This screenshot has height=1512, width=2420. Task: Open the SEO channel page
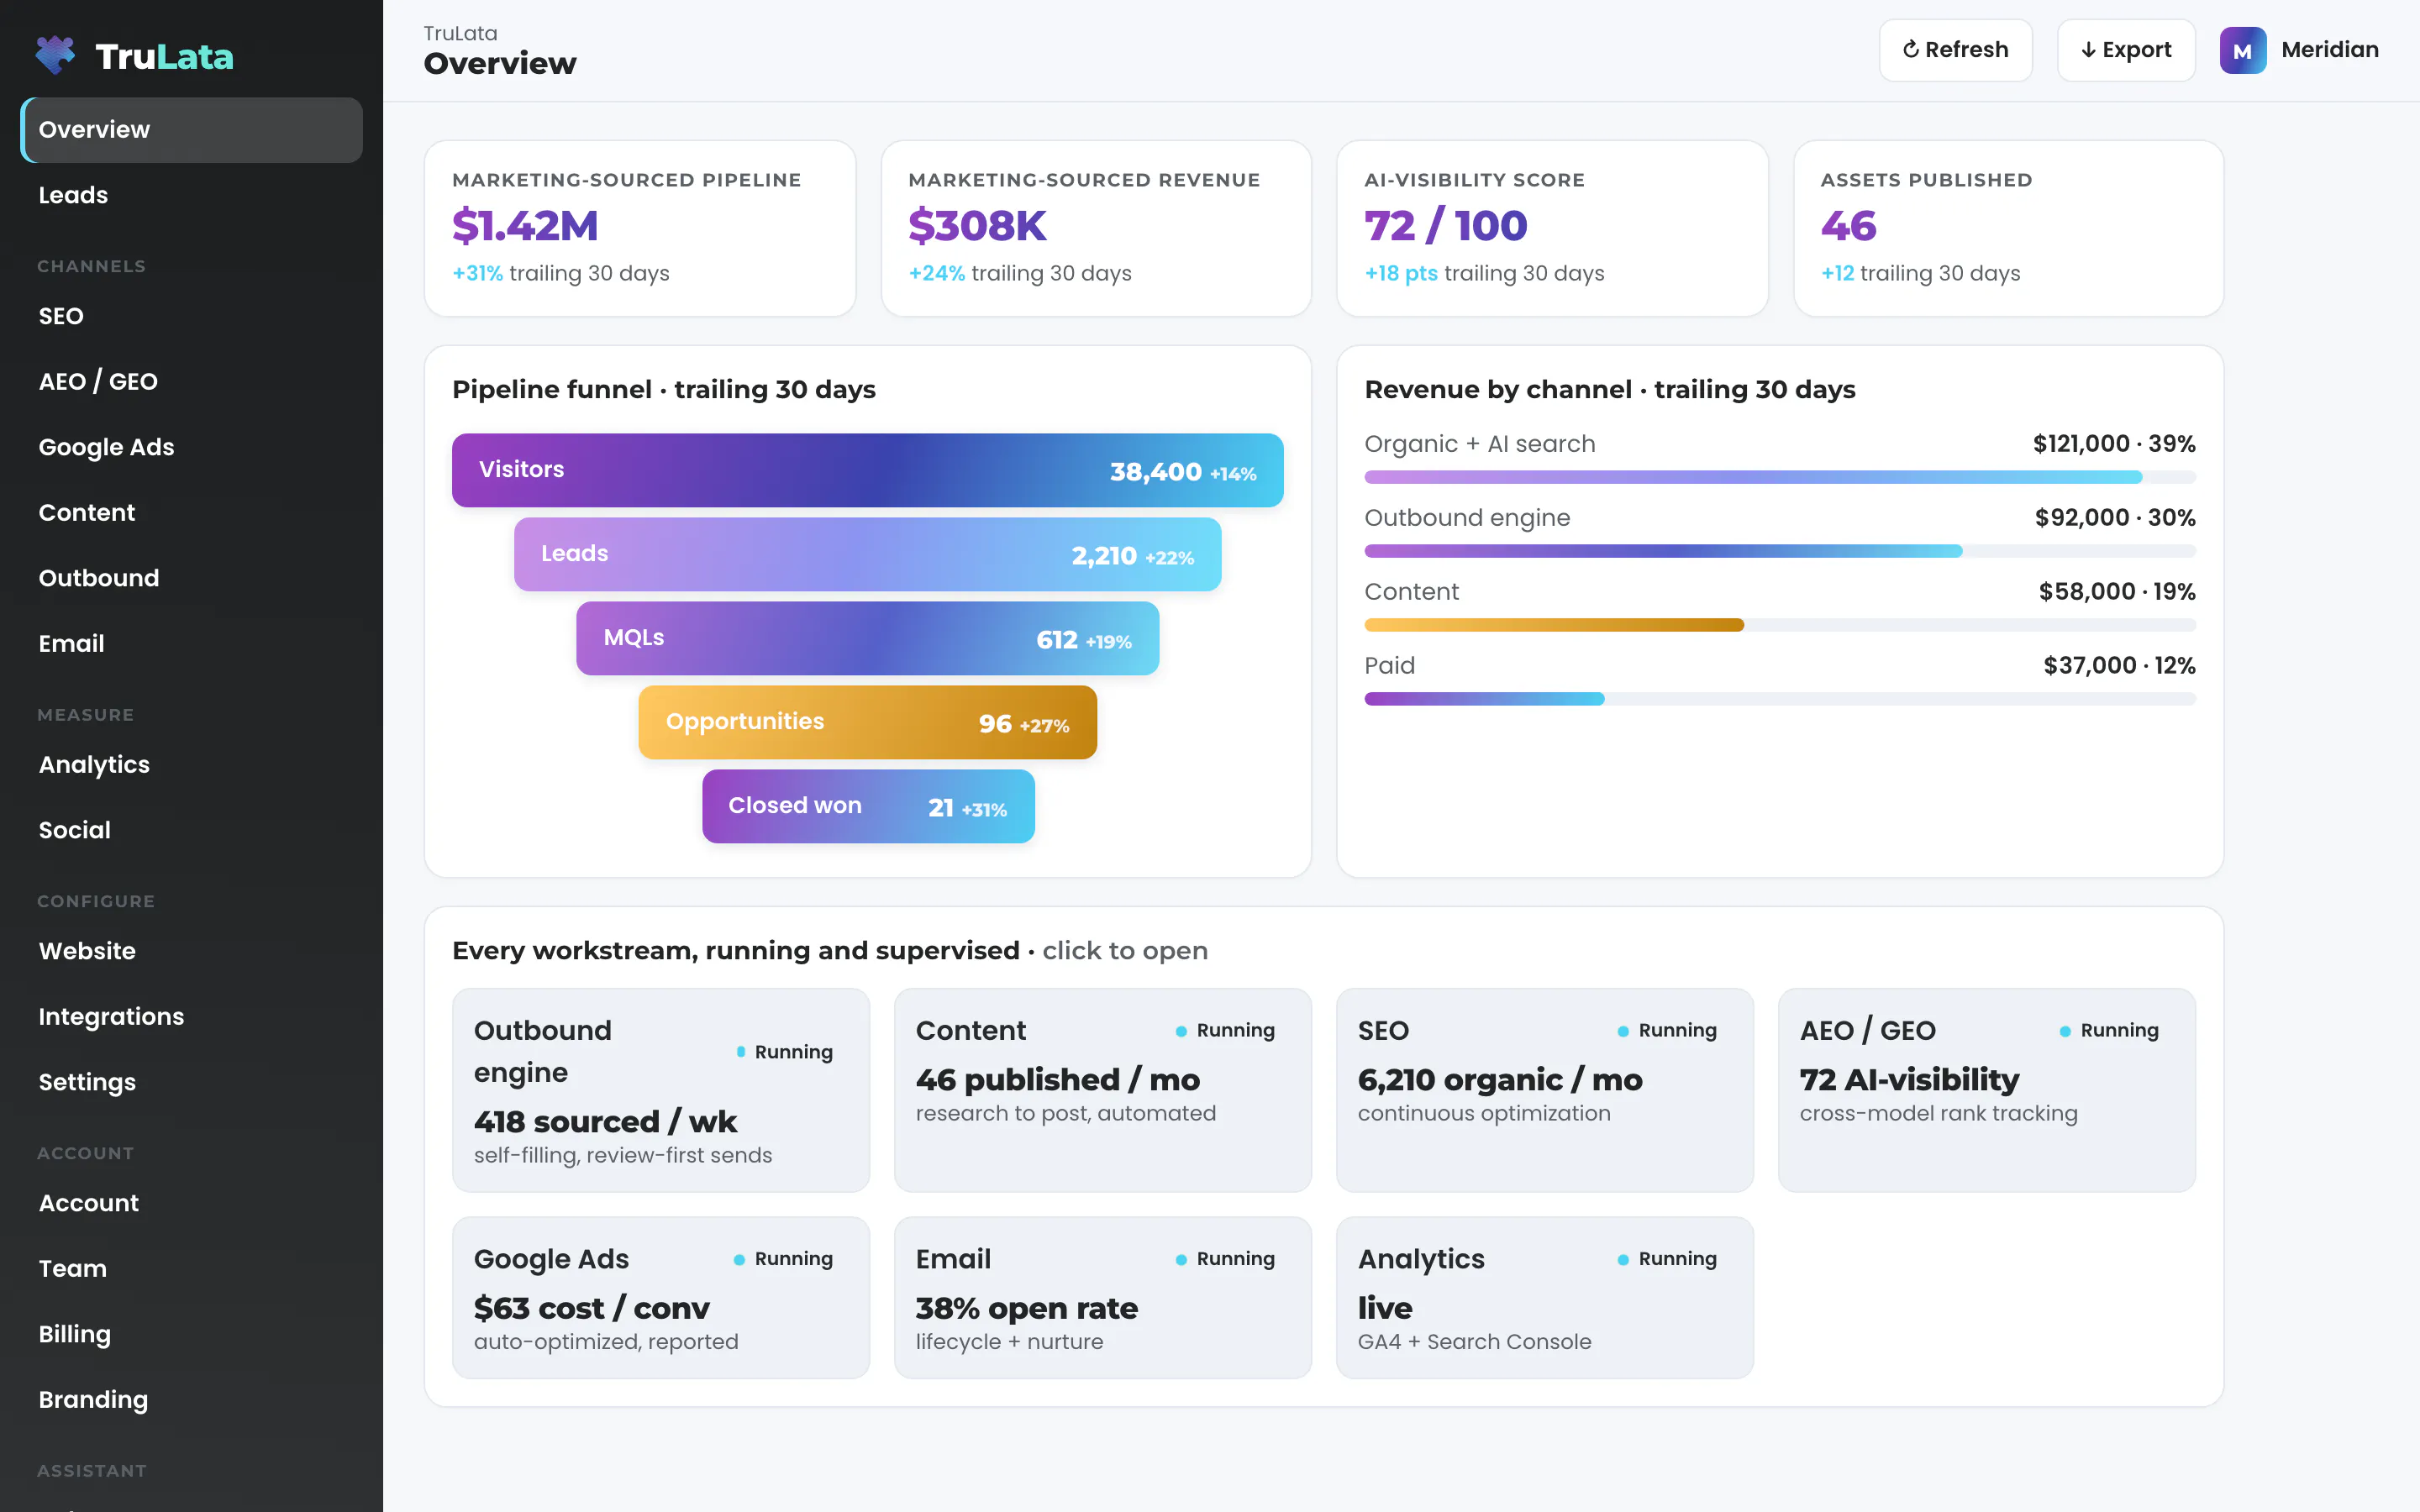click(191, 316)
